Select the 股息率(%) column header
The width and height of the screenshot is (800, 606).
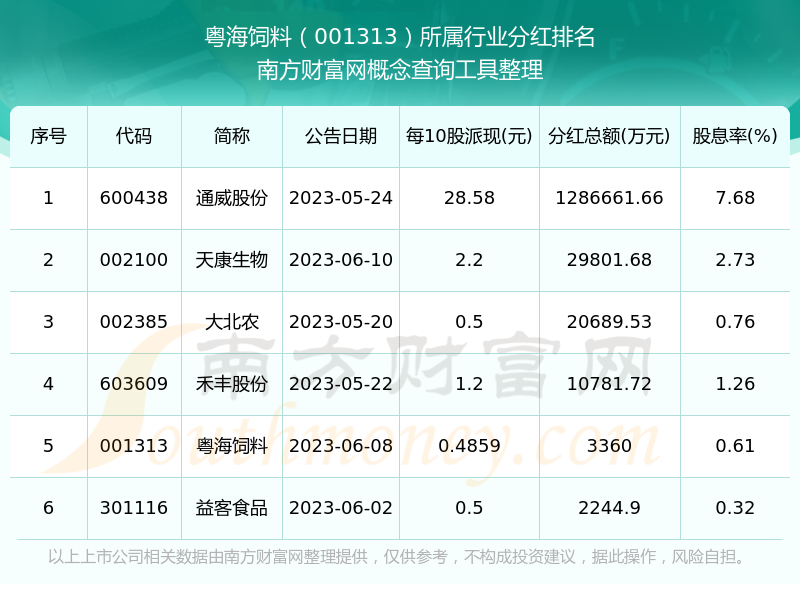735,136
